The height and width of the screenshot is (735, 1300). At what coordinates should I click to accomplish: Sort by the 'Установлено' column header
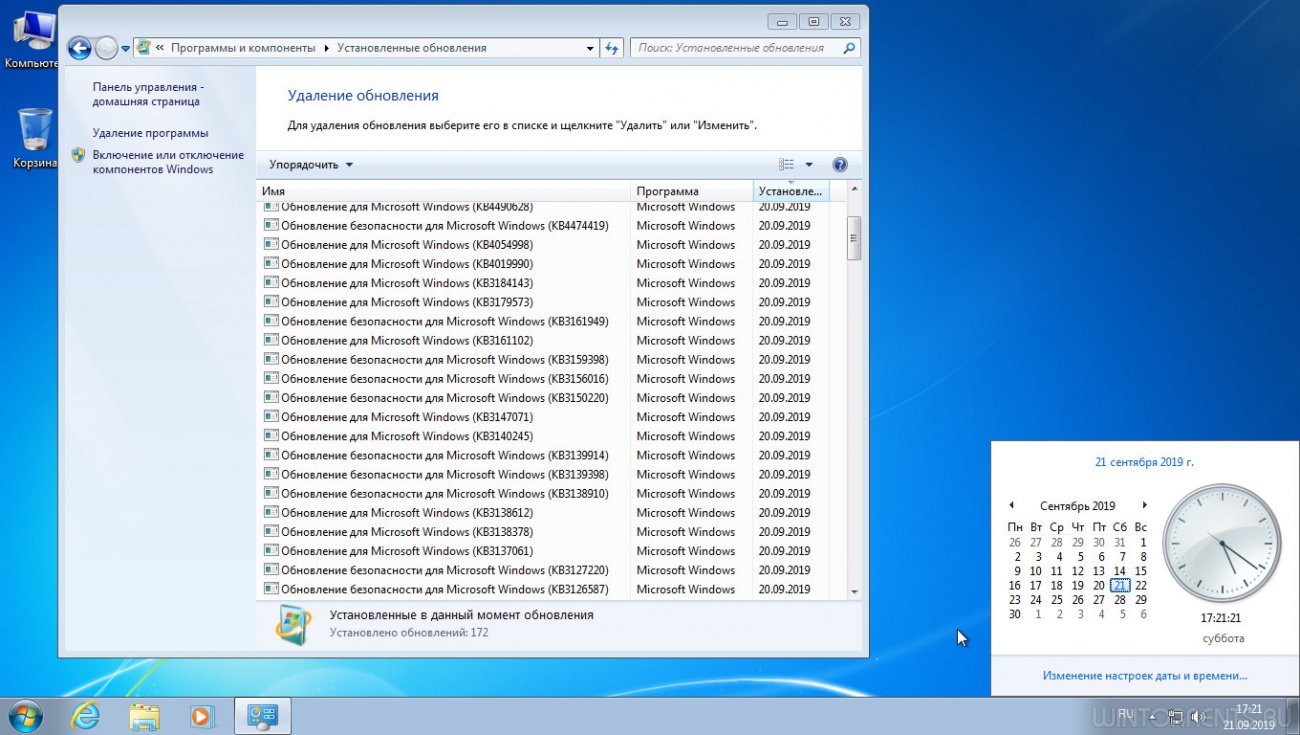coord(791,191)
